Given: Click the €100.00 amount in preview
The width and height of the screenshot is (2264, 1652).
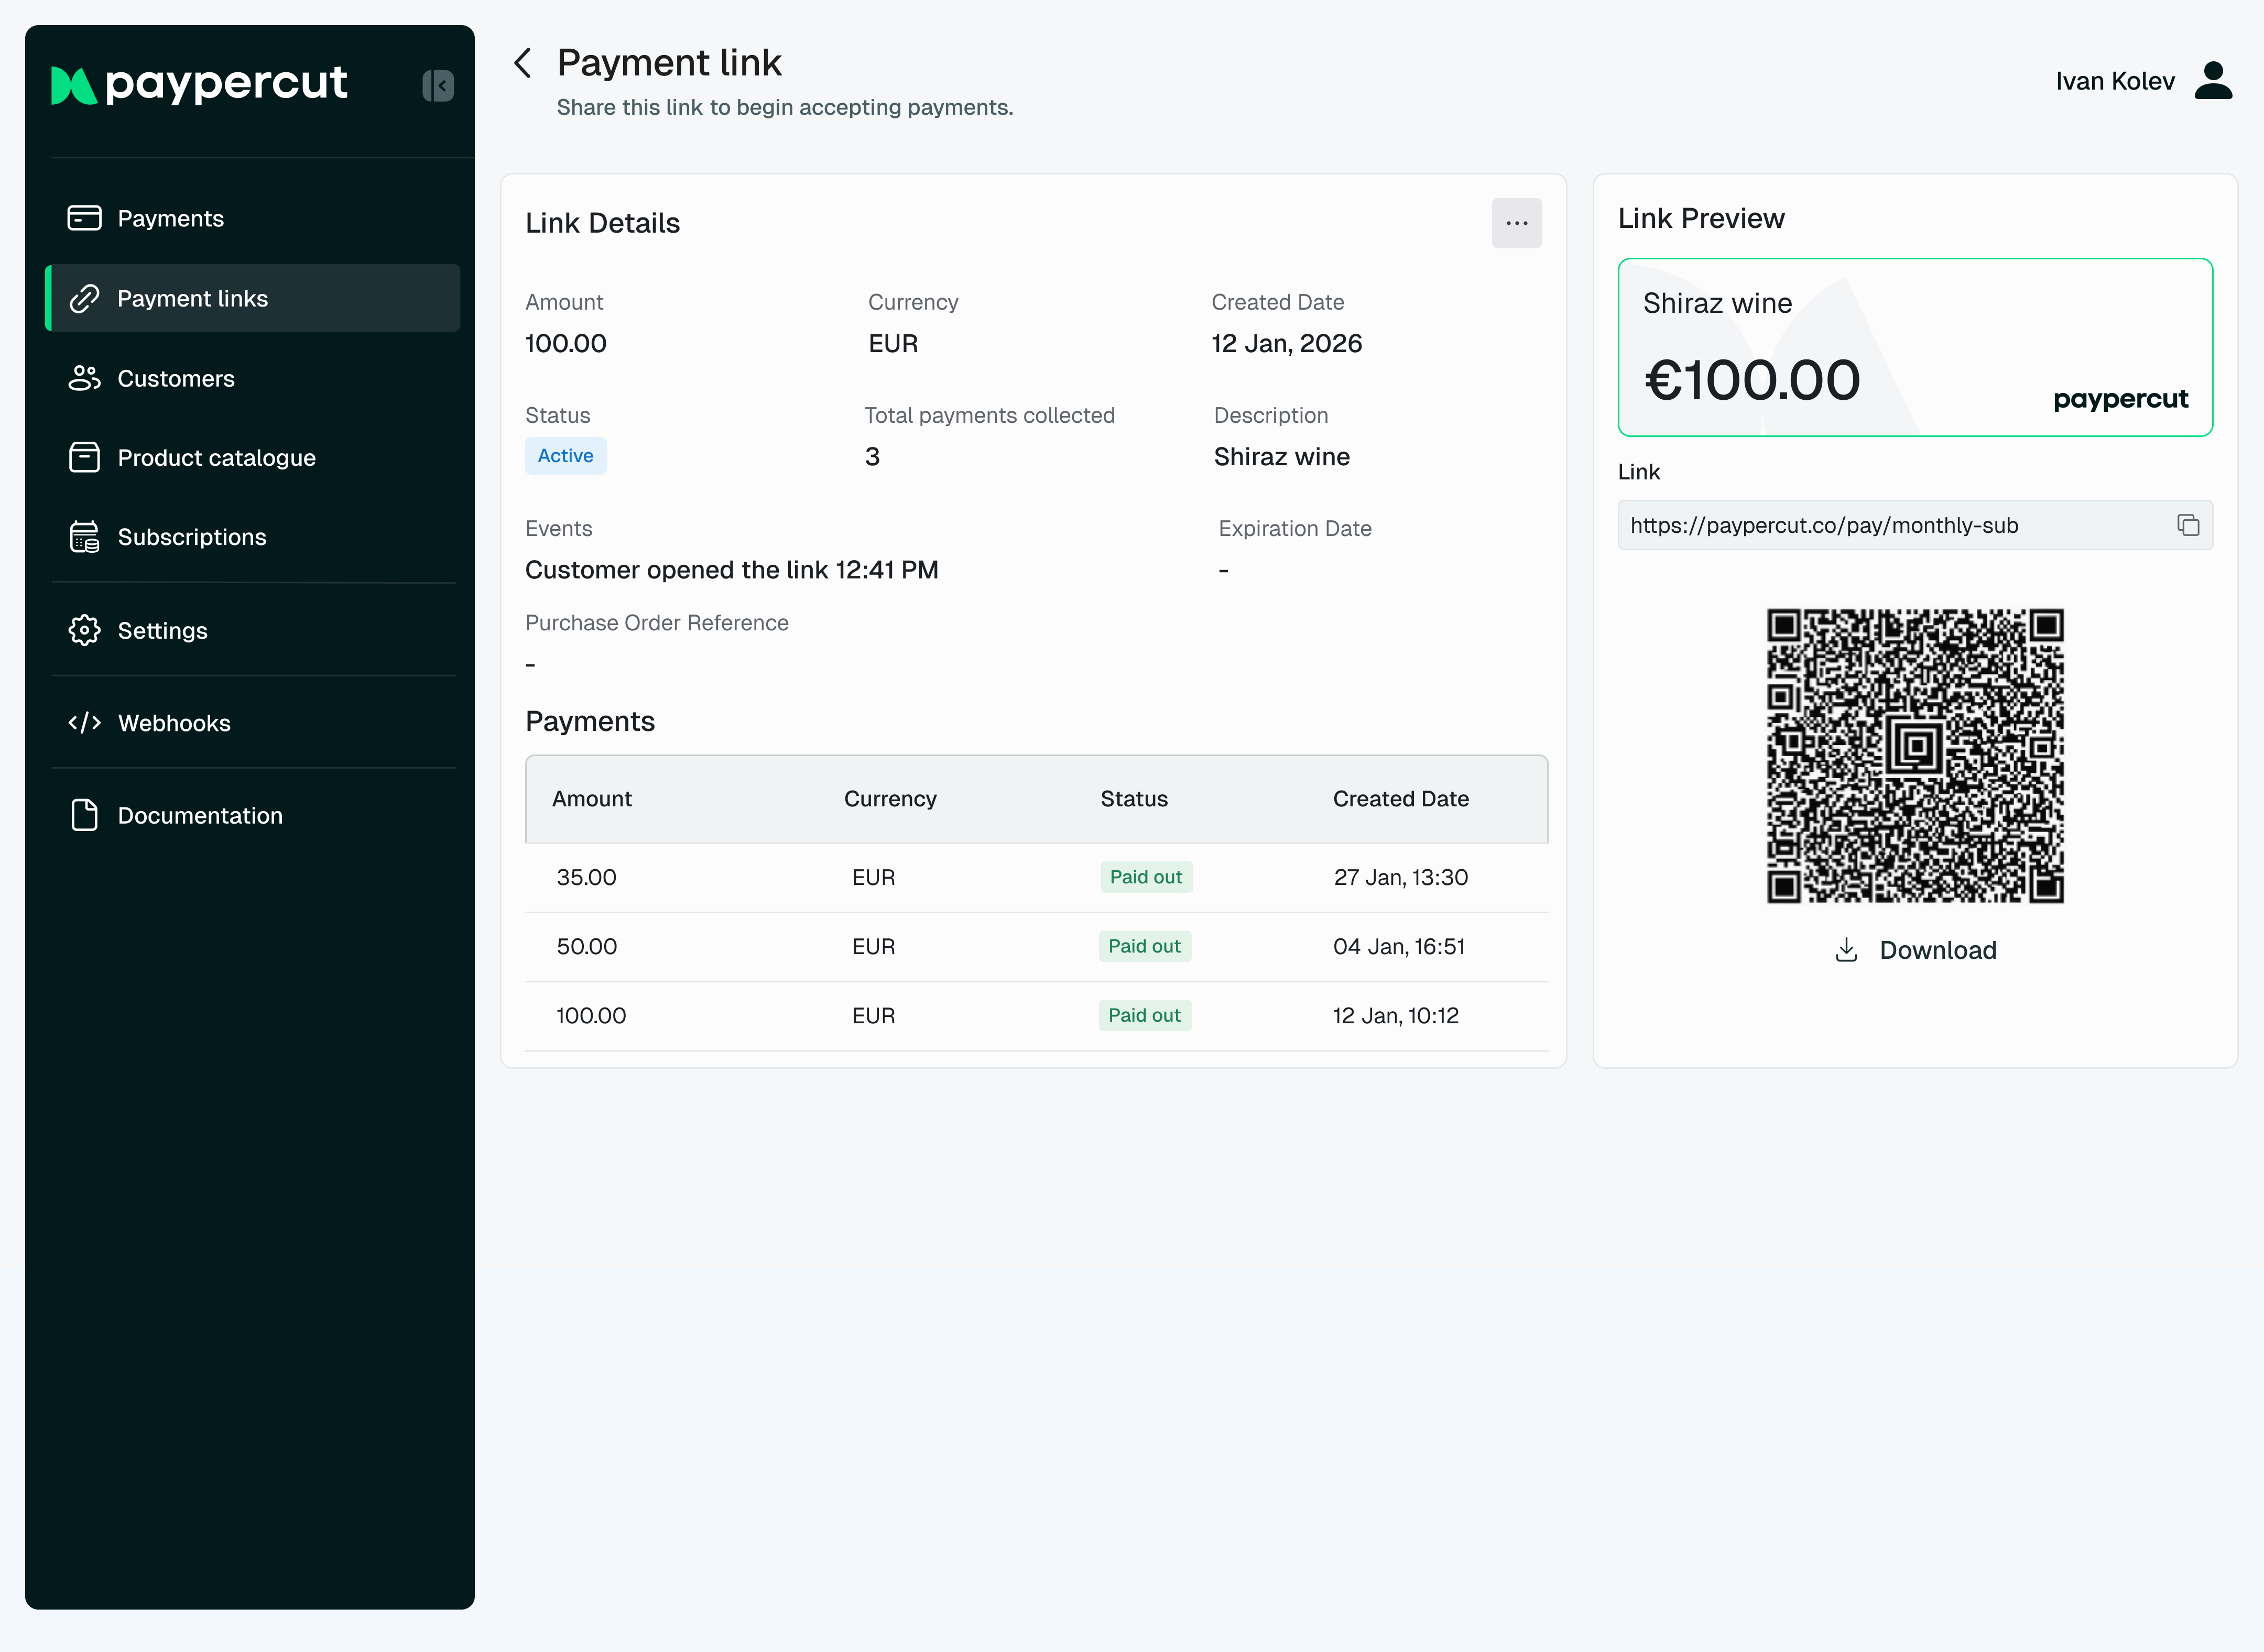Looking at the screenshot, I should click(1751, 381).
